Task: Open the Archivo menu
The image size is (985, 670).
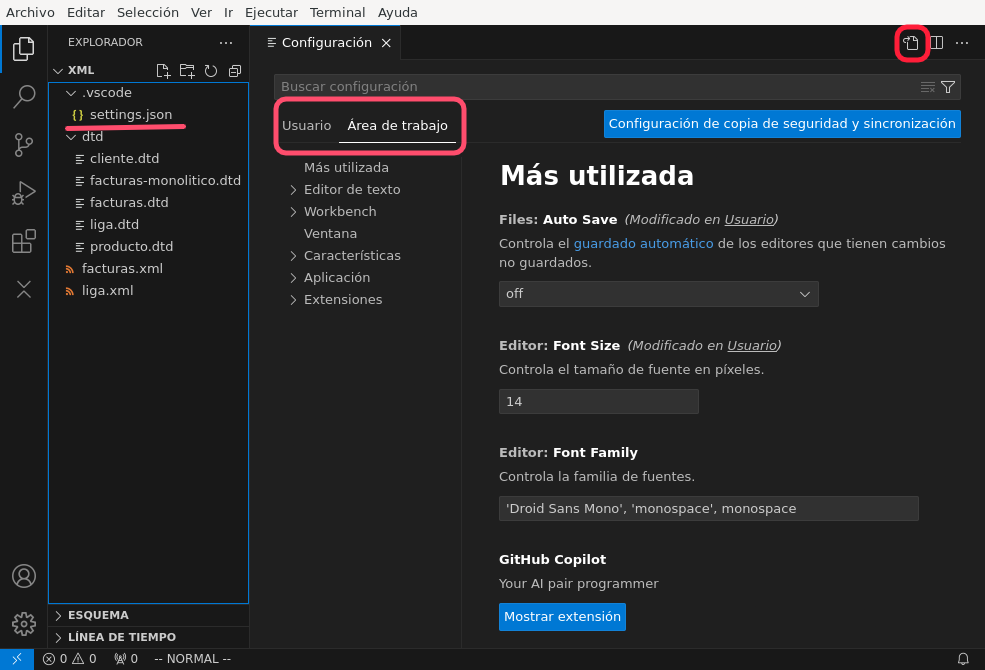Action: coord(30,13)
